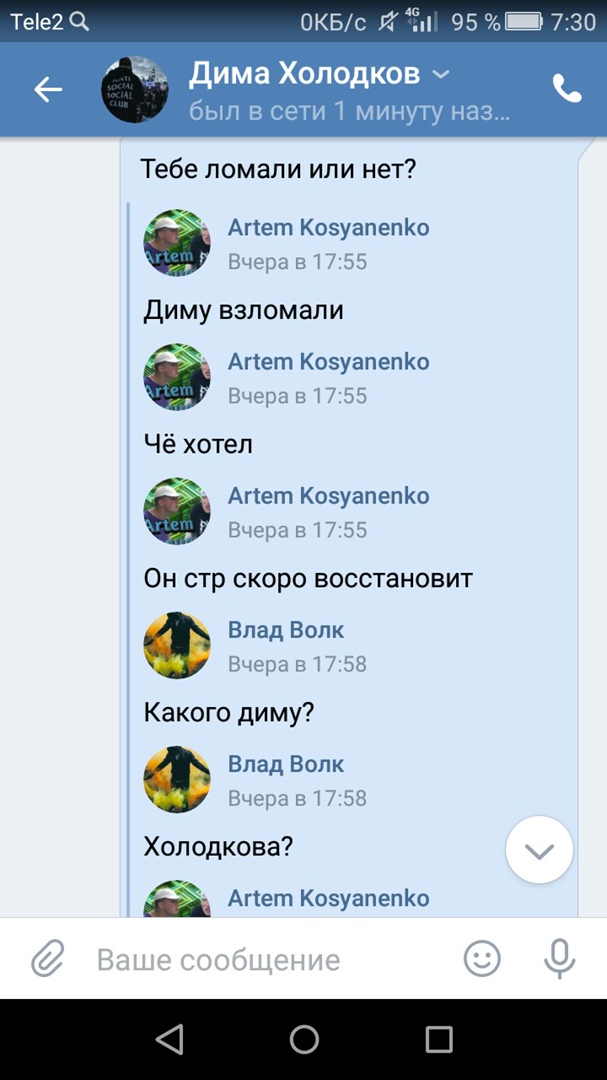This screenshot has height=1080, width=607.
Task: Start a call with phone icon
Action: click(567, 89)
